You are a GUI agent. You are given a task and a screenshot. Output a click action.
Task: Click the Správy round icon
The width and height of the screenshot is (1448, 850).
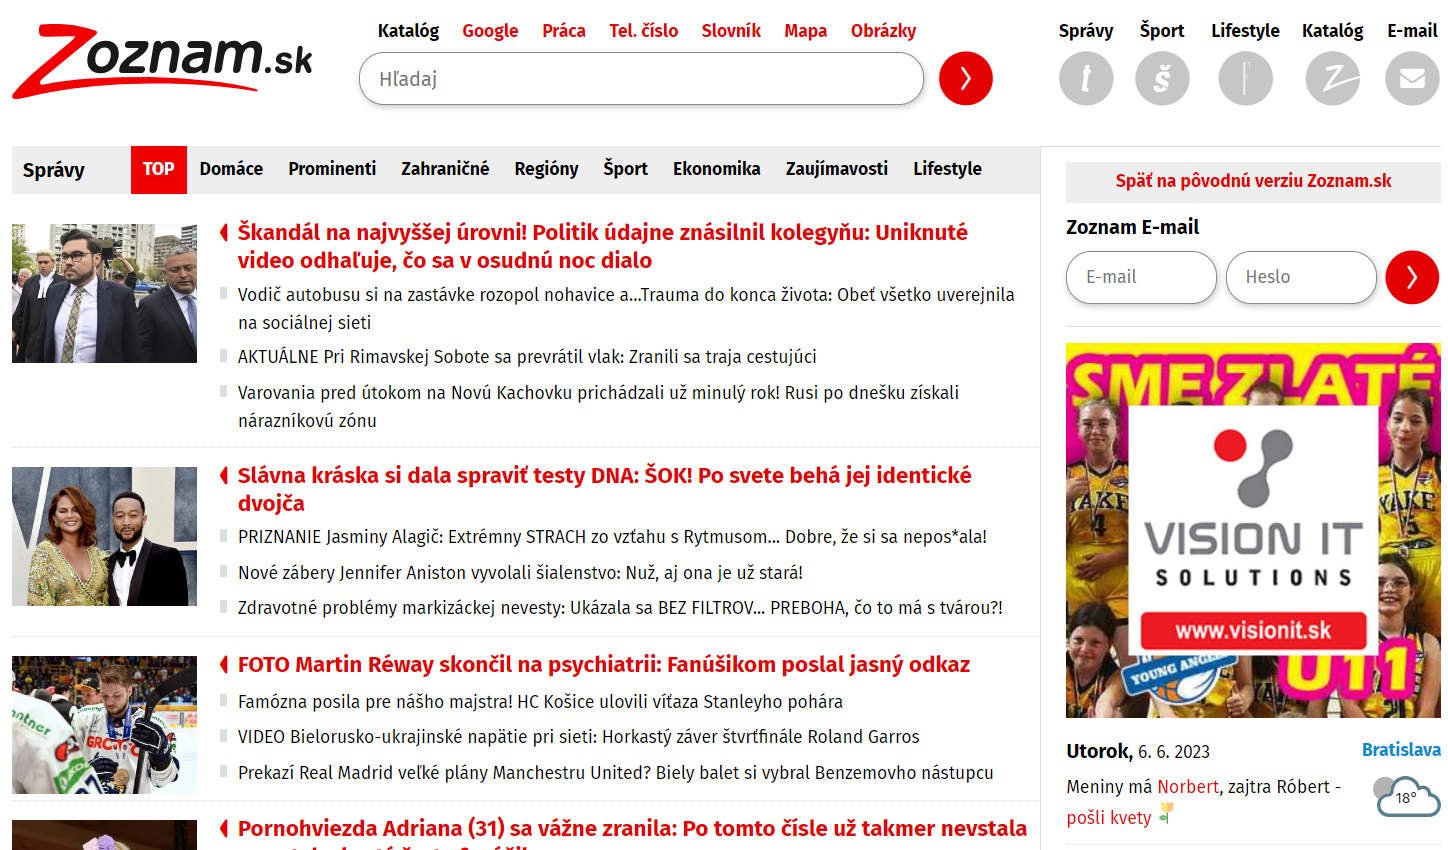(x=1085, y=78)
